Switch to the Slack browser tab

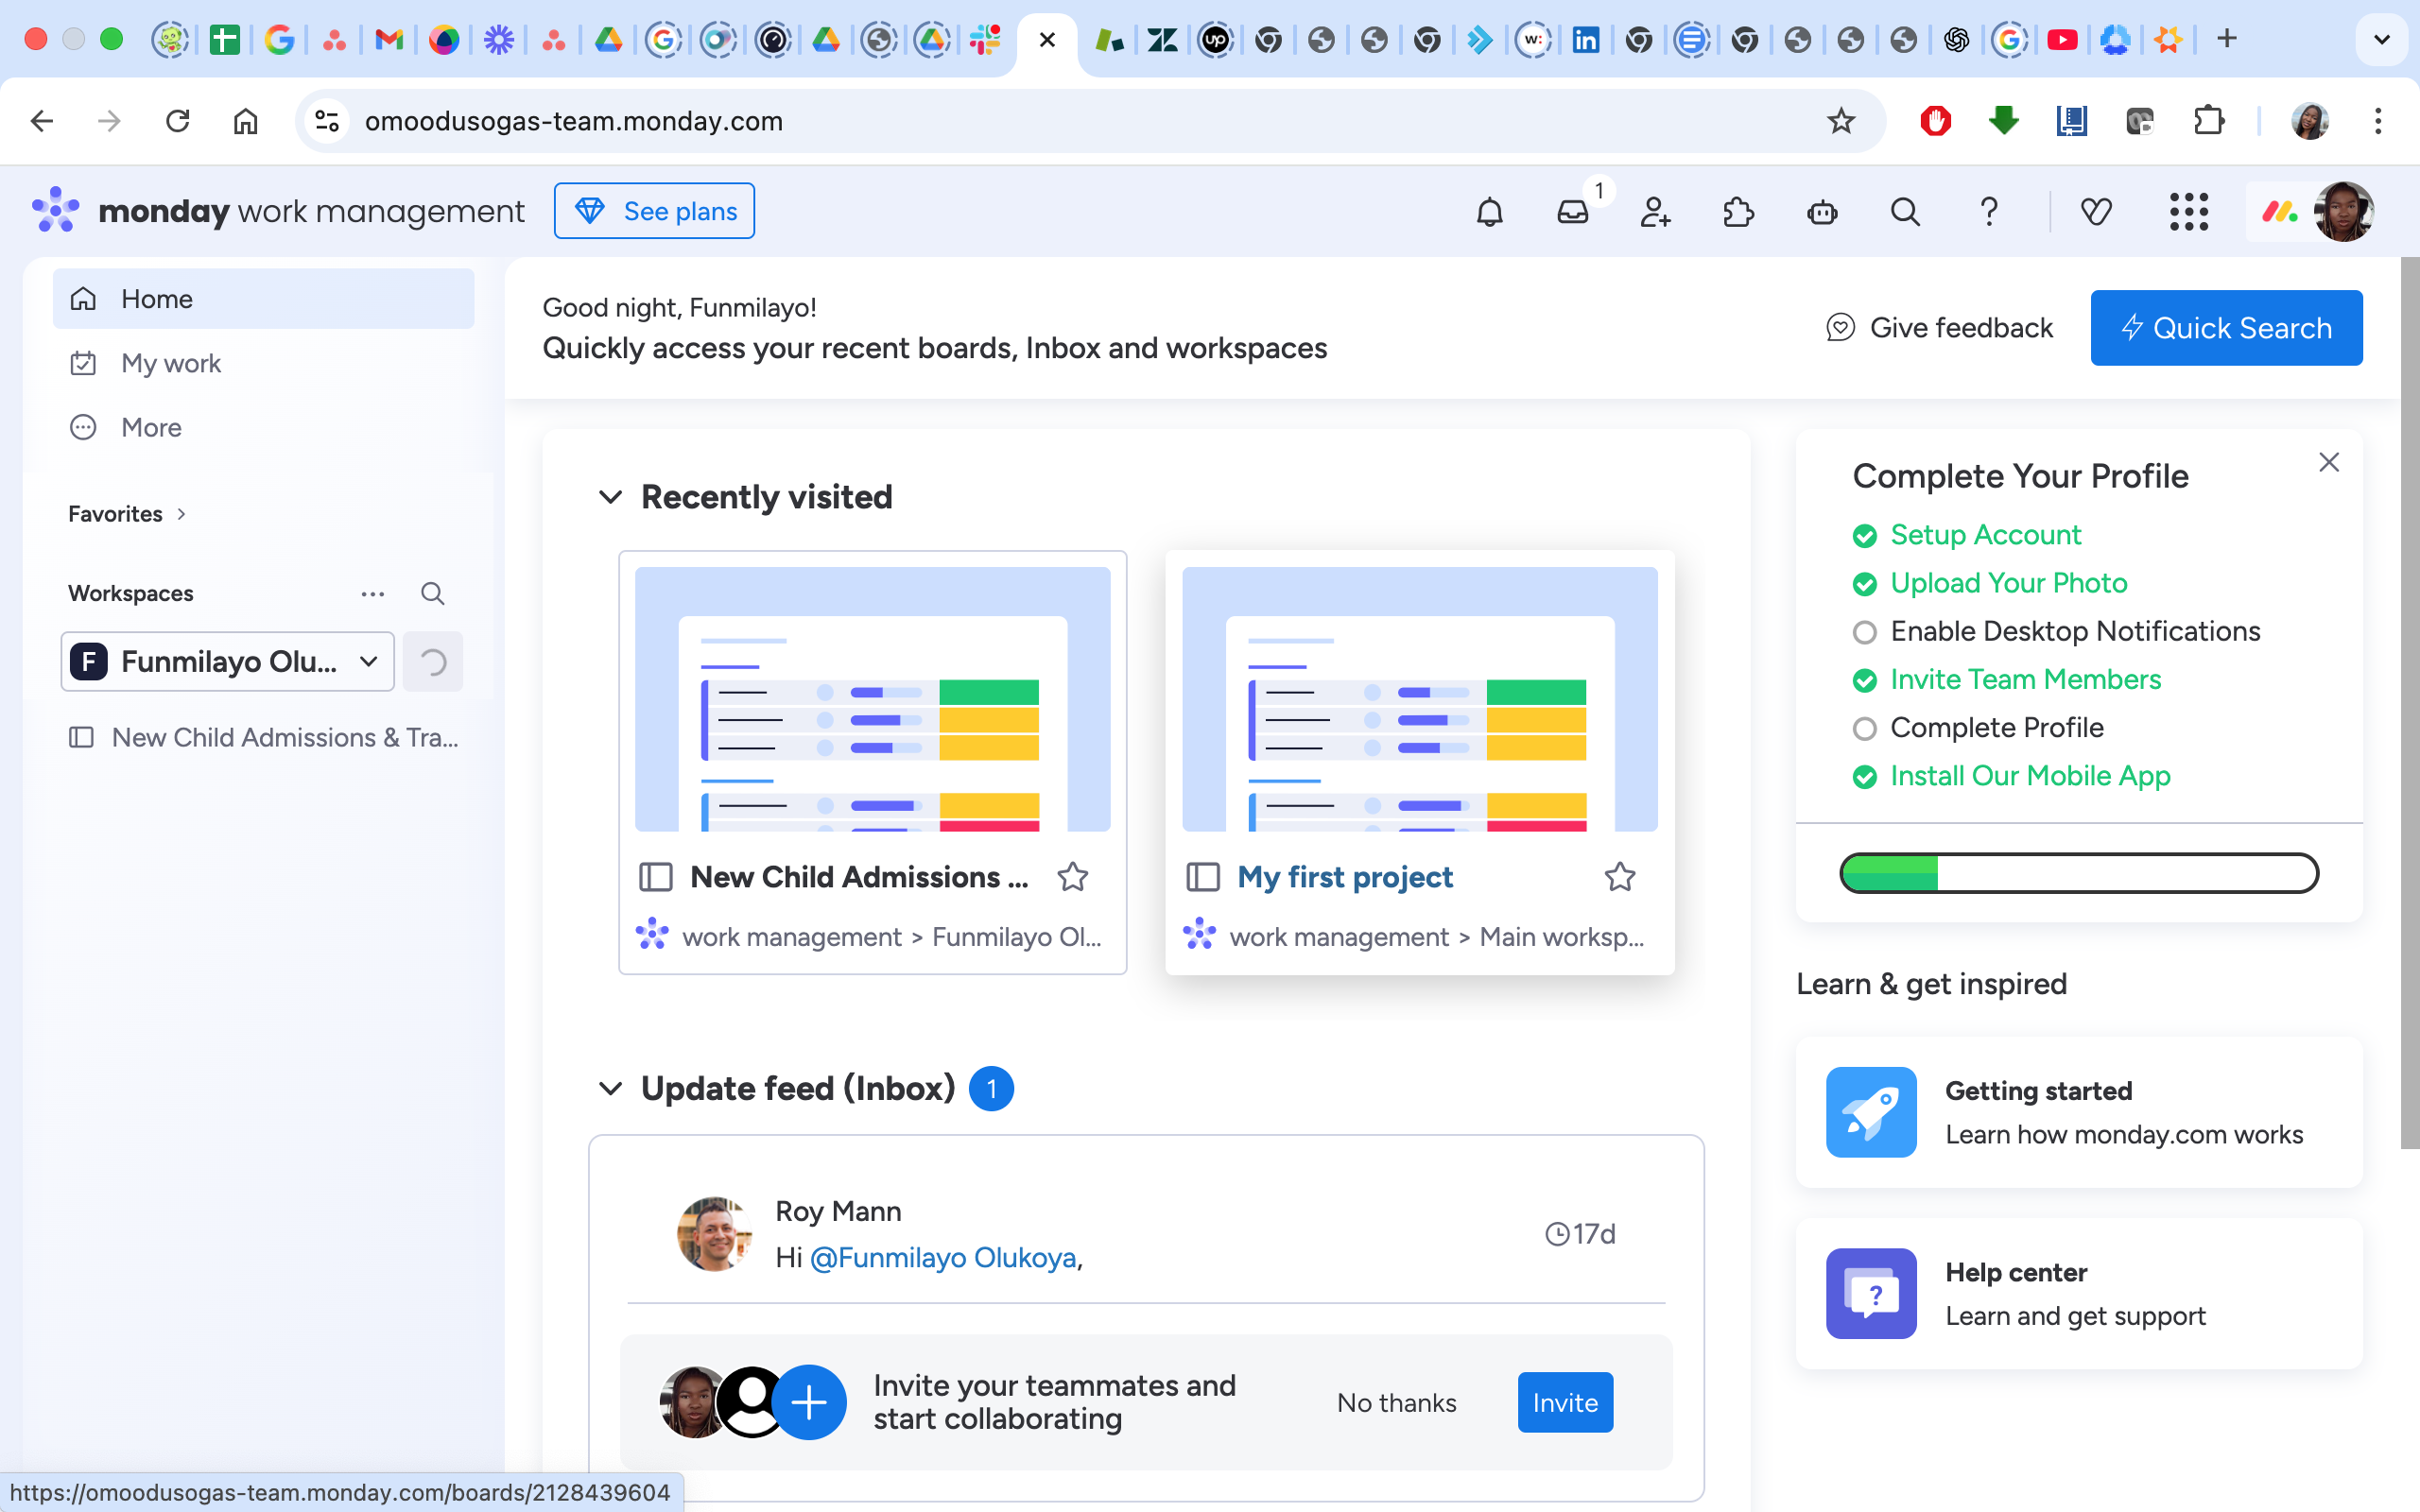985,40
